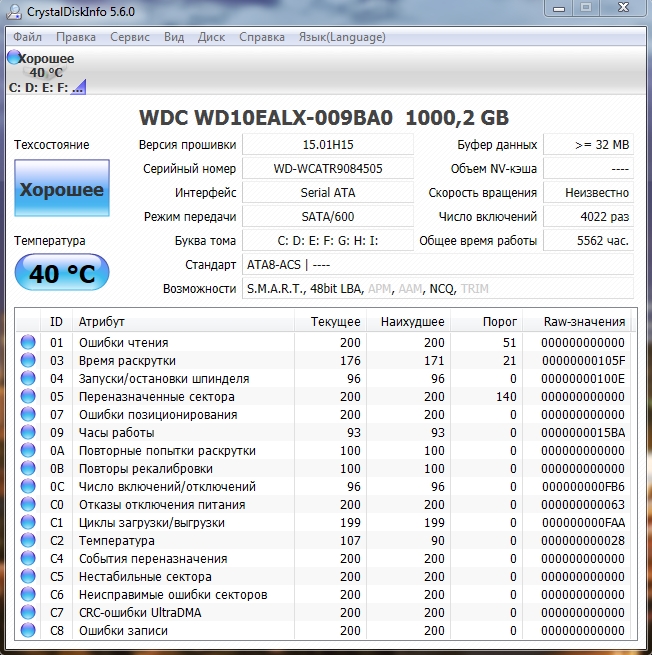This screenshot has width=652, height=655.
Task: Close the CrystalDiskInfo window
Action: 623,8
